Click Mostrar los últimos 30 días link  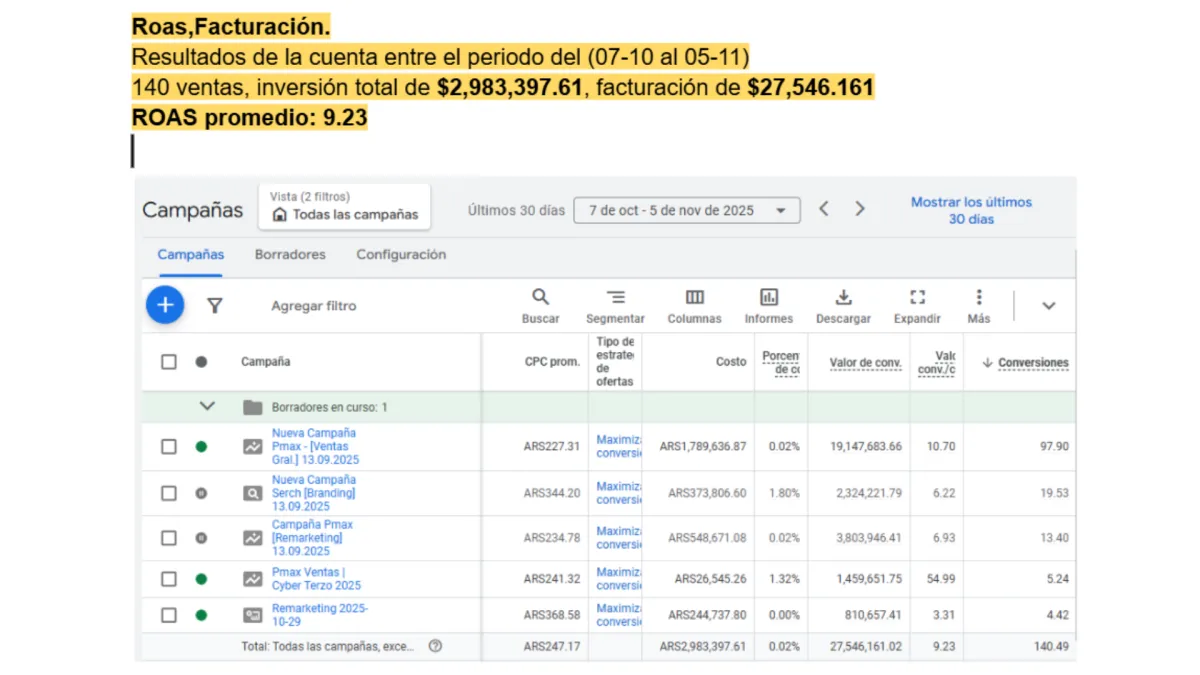(x=970, y=210)
